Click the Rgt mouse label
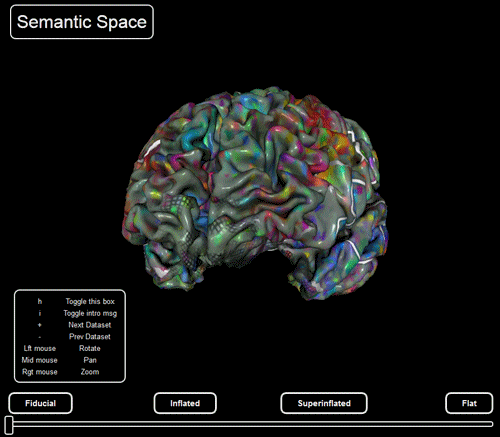 [40, 372]
